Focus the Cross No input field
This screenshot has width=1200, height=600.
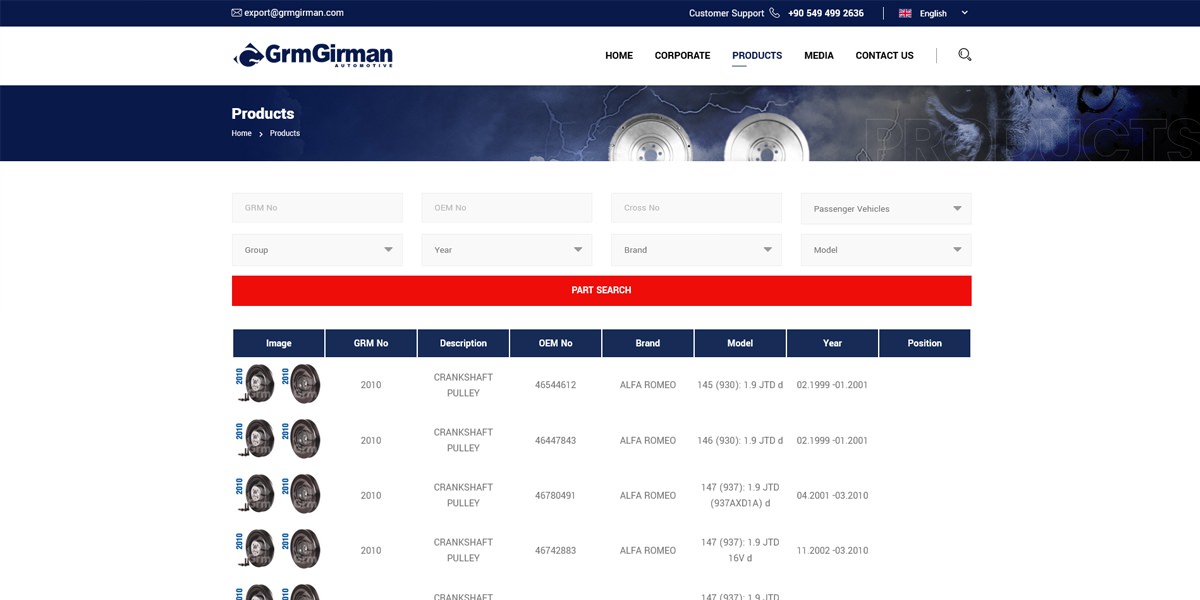(696, 208)
